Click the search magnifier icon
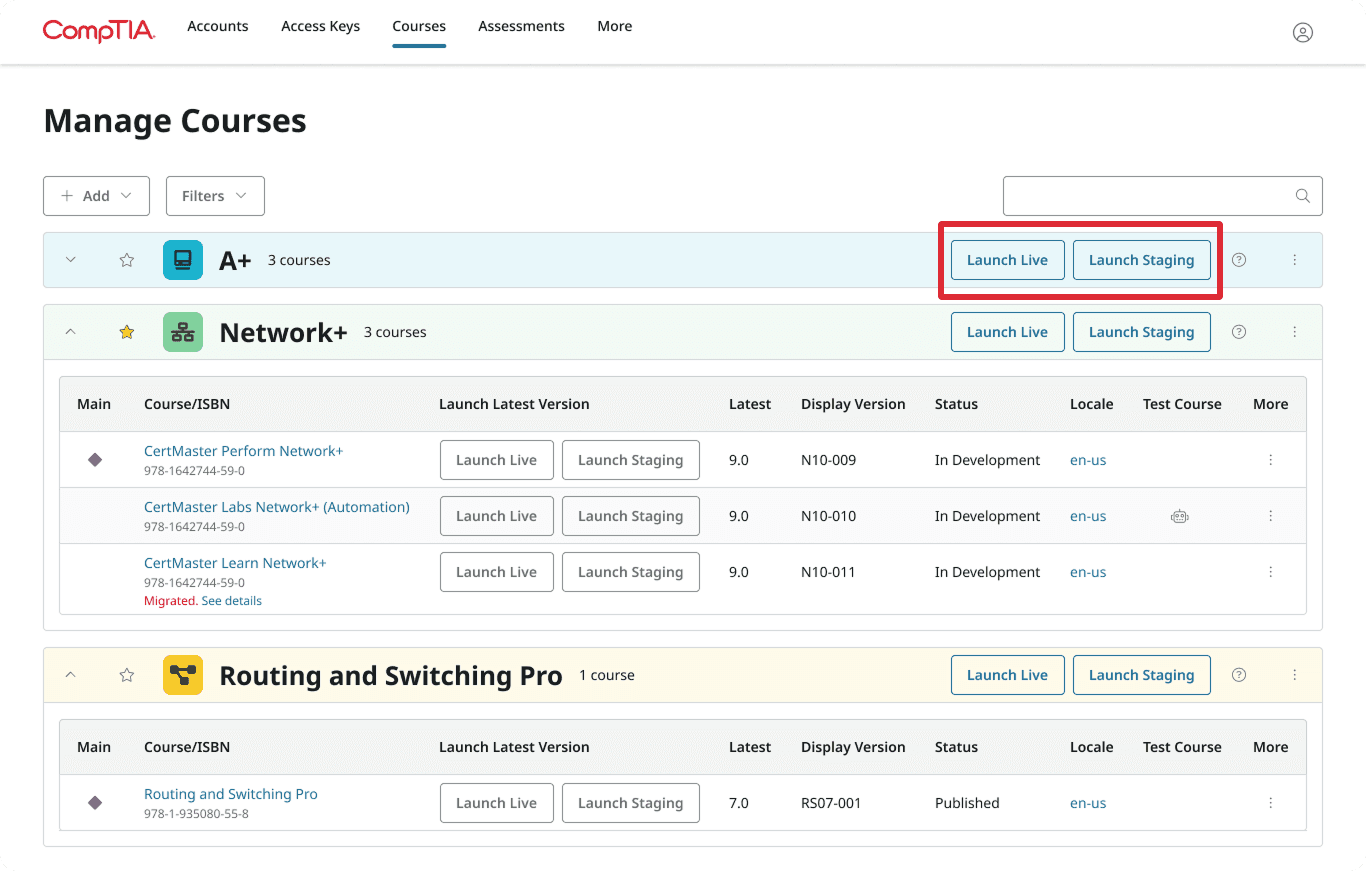This screenshot has width=1366, height=871. click(x=1302, y=196)
